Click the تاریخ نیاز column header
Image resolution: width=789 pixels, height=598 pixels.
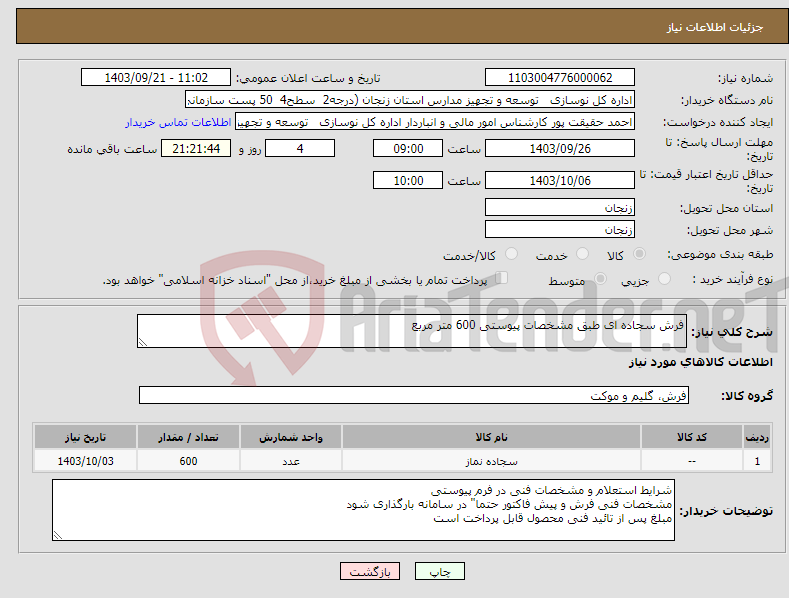86,437
